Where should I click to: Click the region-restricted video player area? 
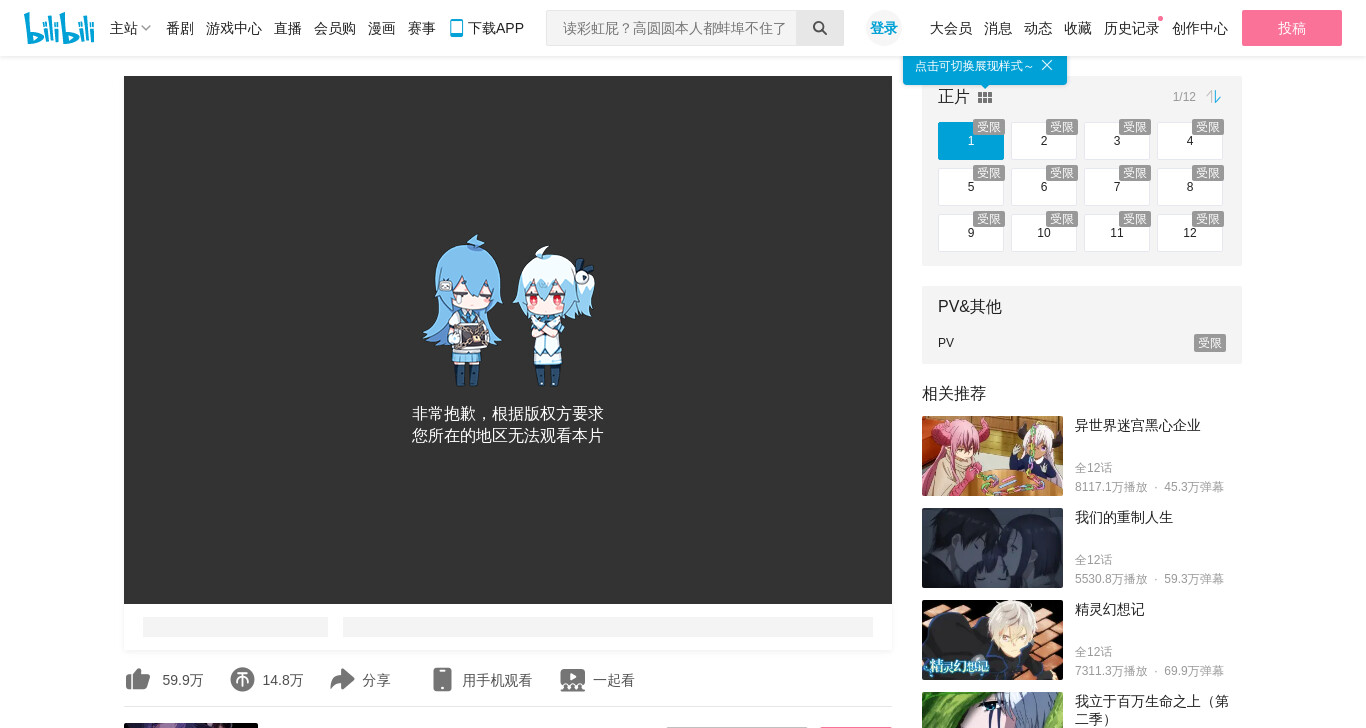pyautogui.click(x=508, y=340)
